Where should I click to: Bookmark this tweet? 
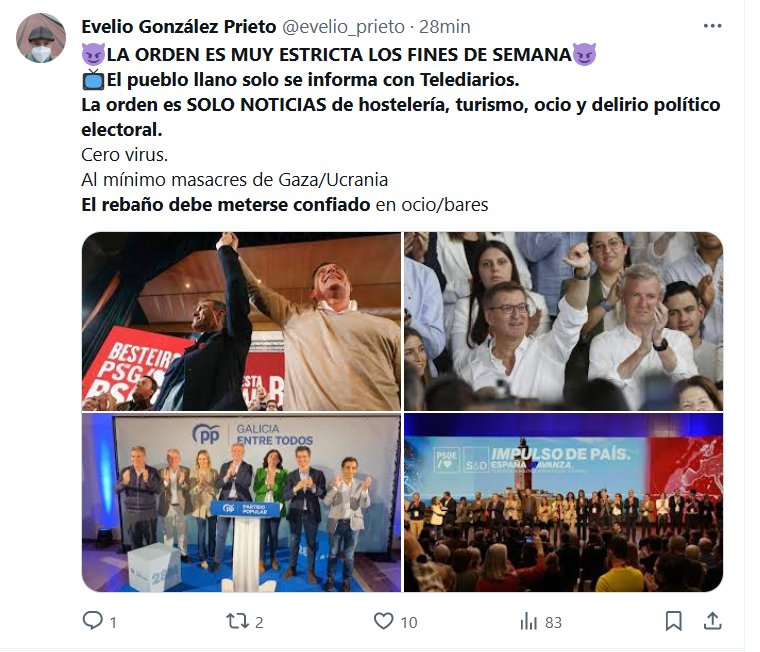tap(674, 621)
